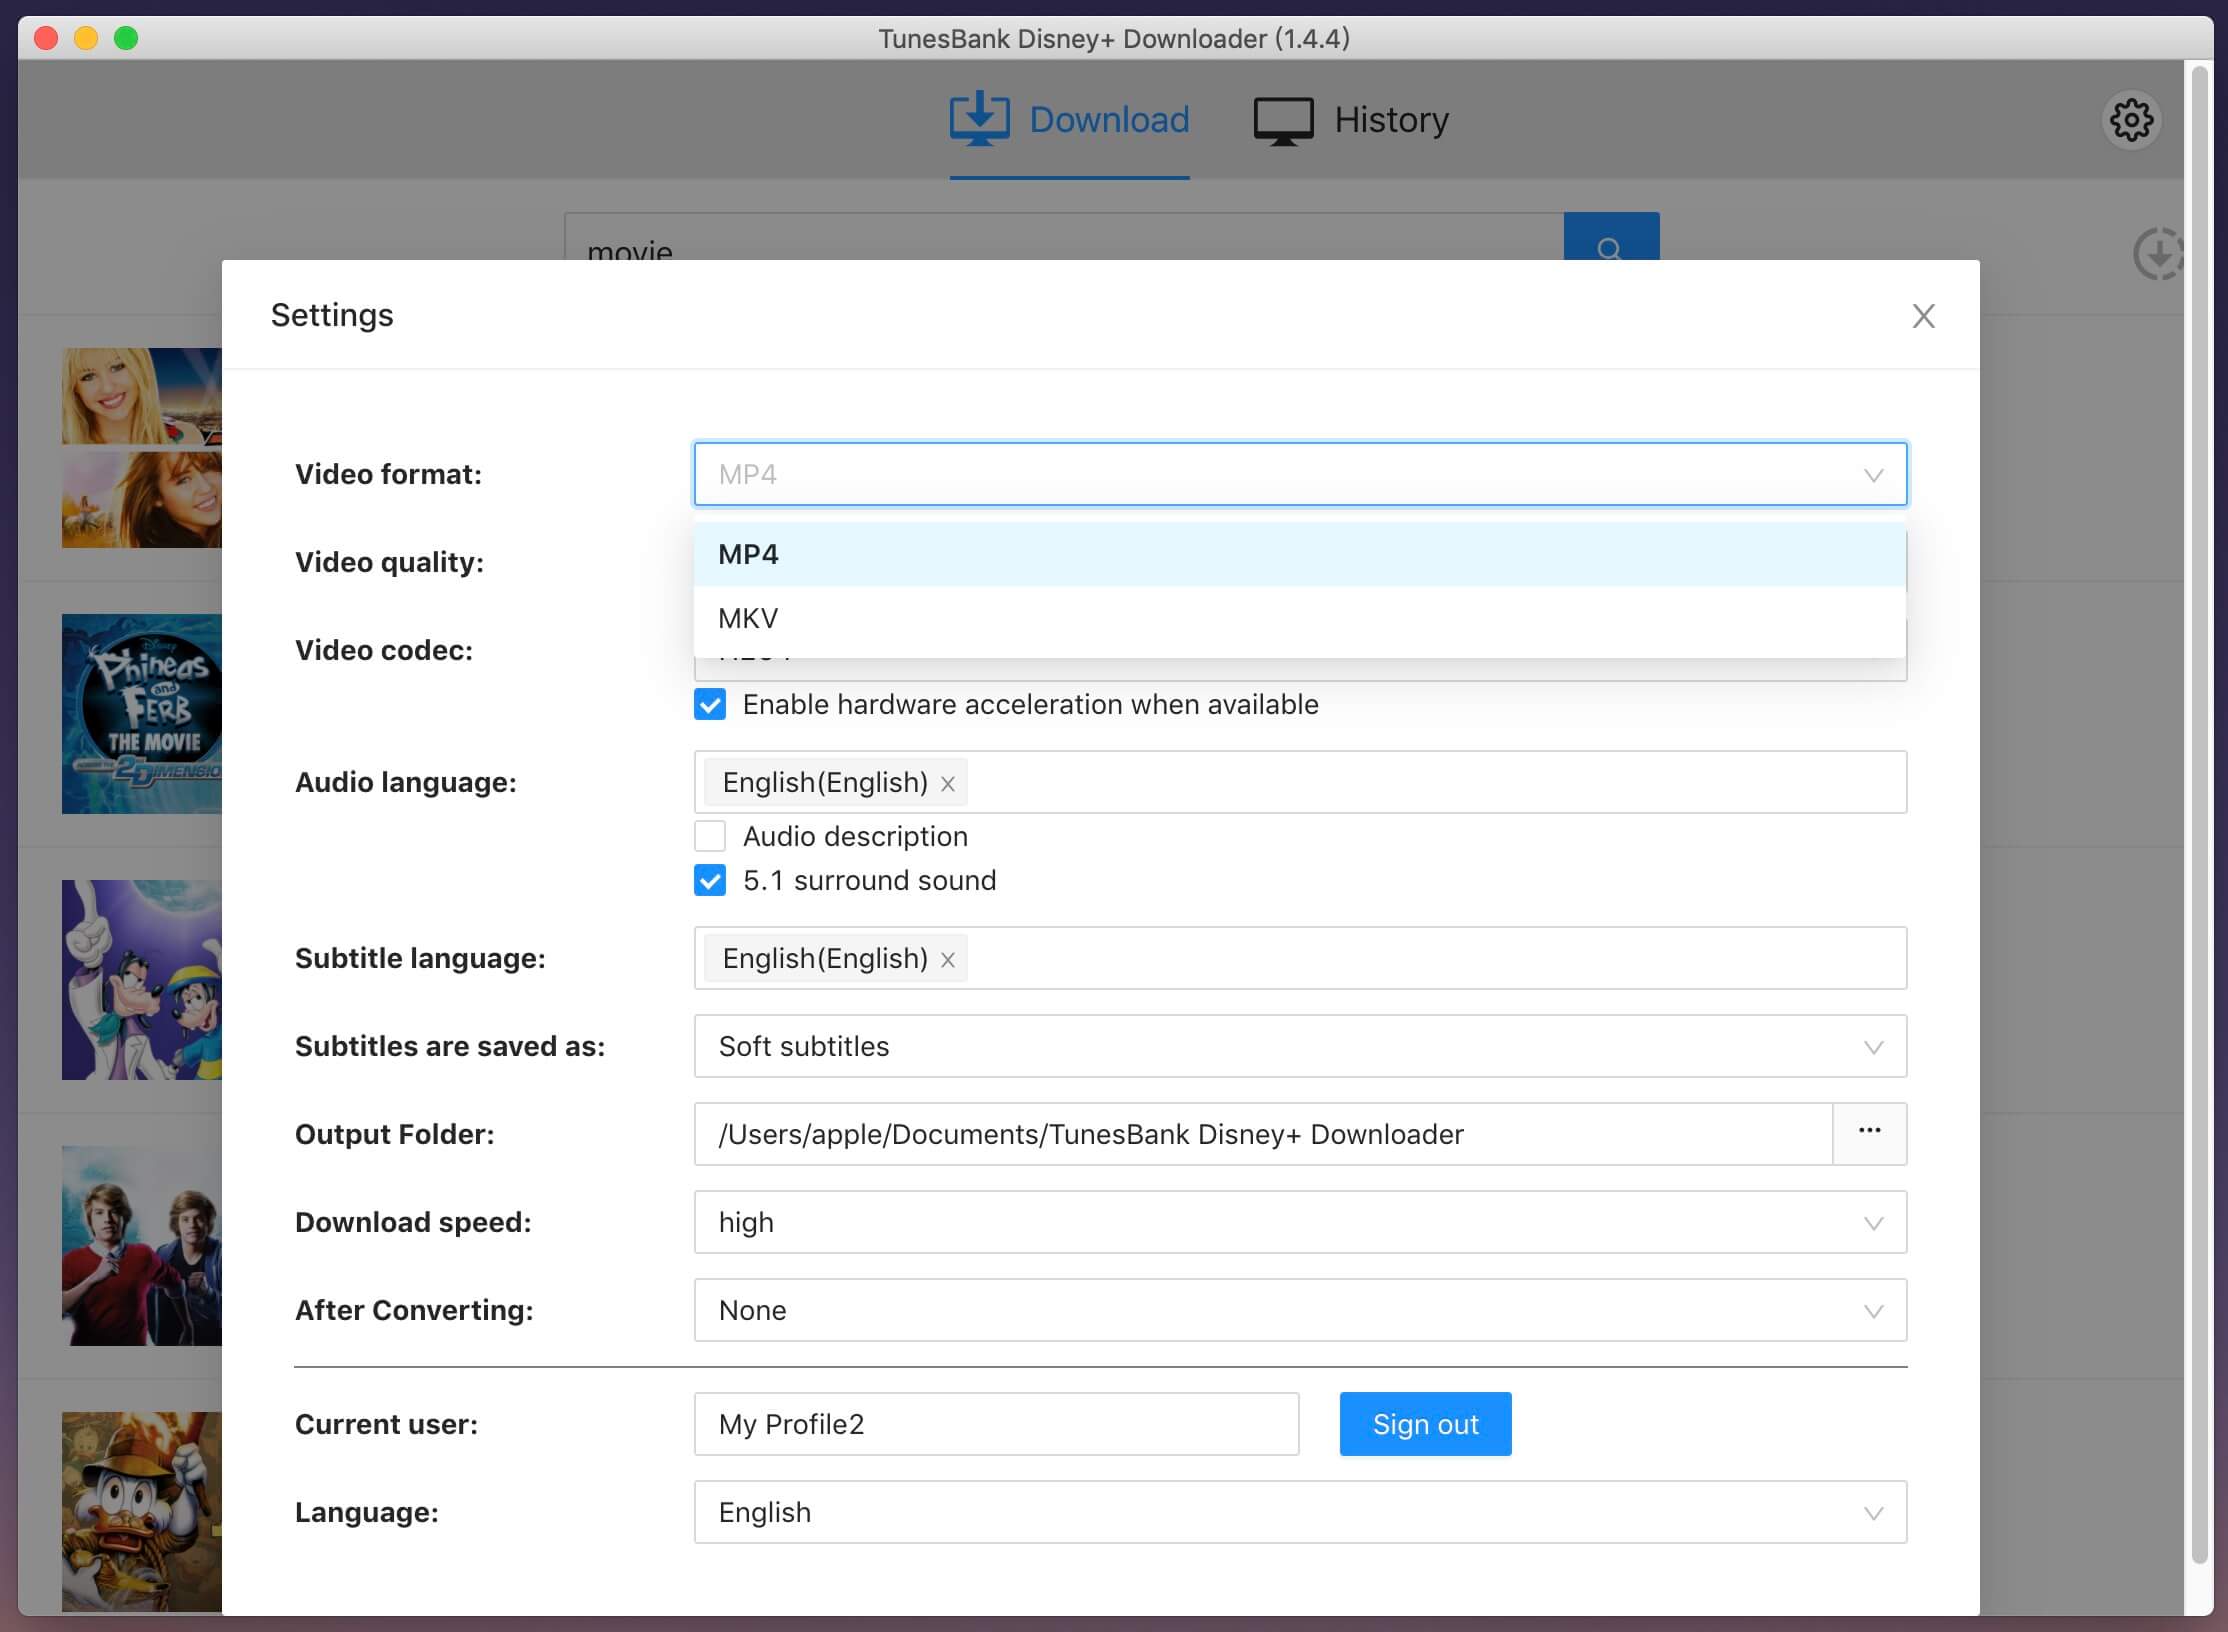Enable the Audio description checkbox
2228x1632 pixels.
710,836
